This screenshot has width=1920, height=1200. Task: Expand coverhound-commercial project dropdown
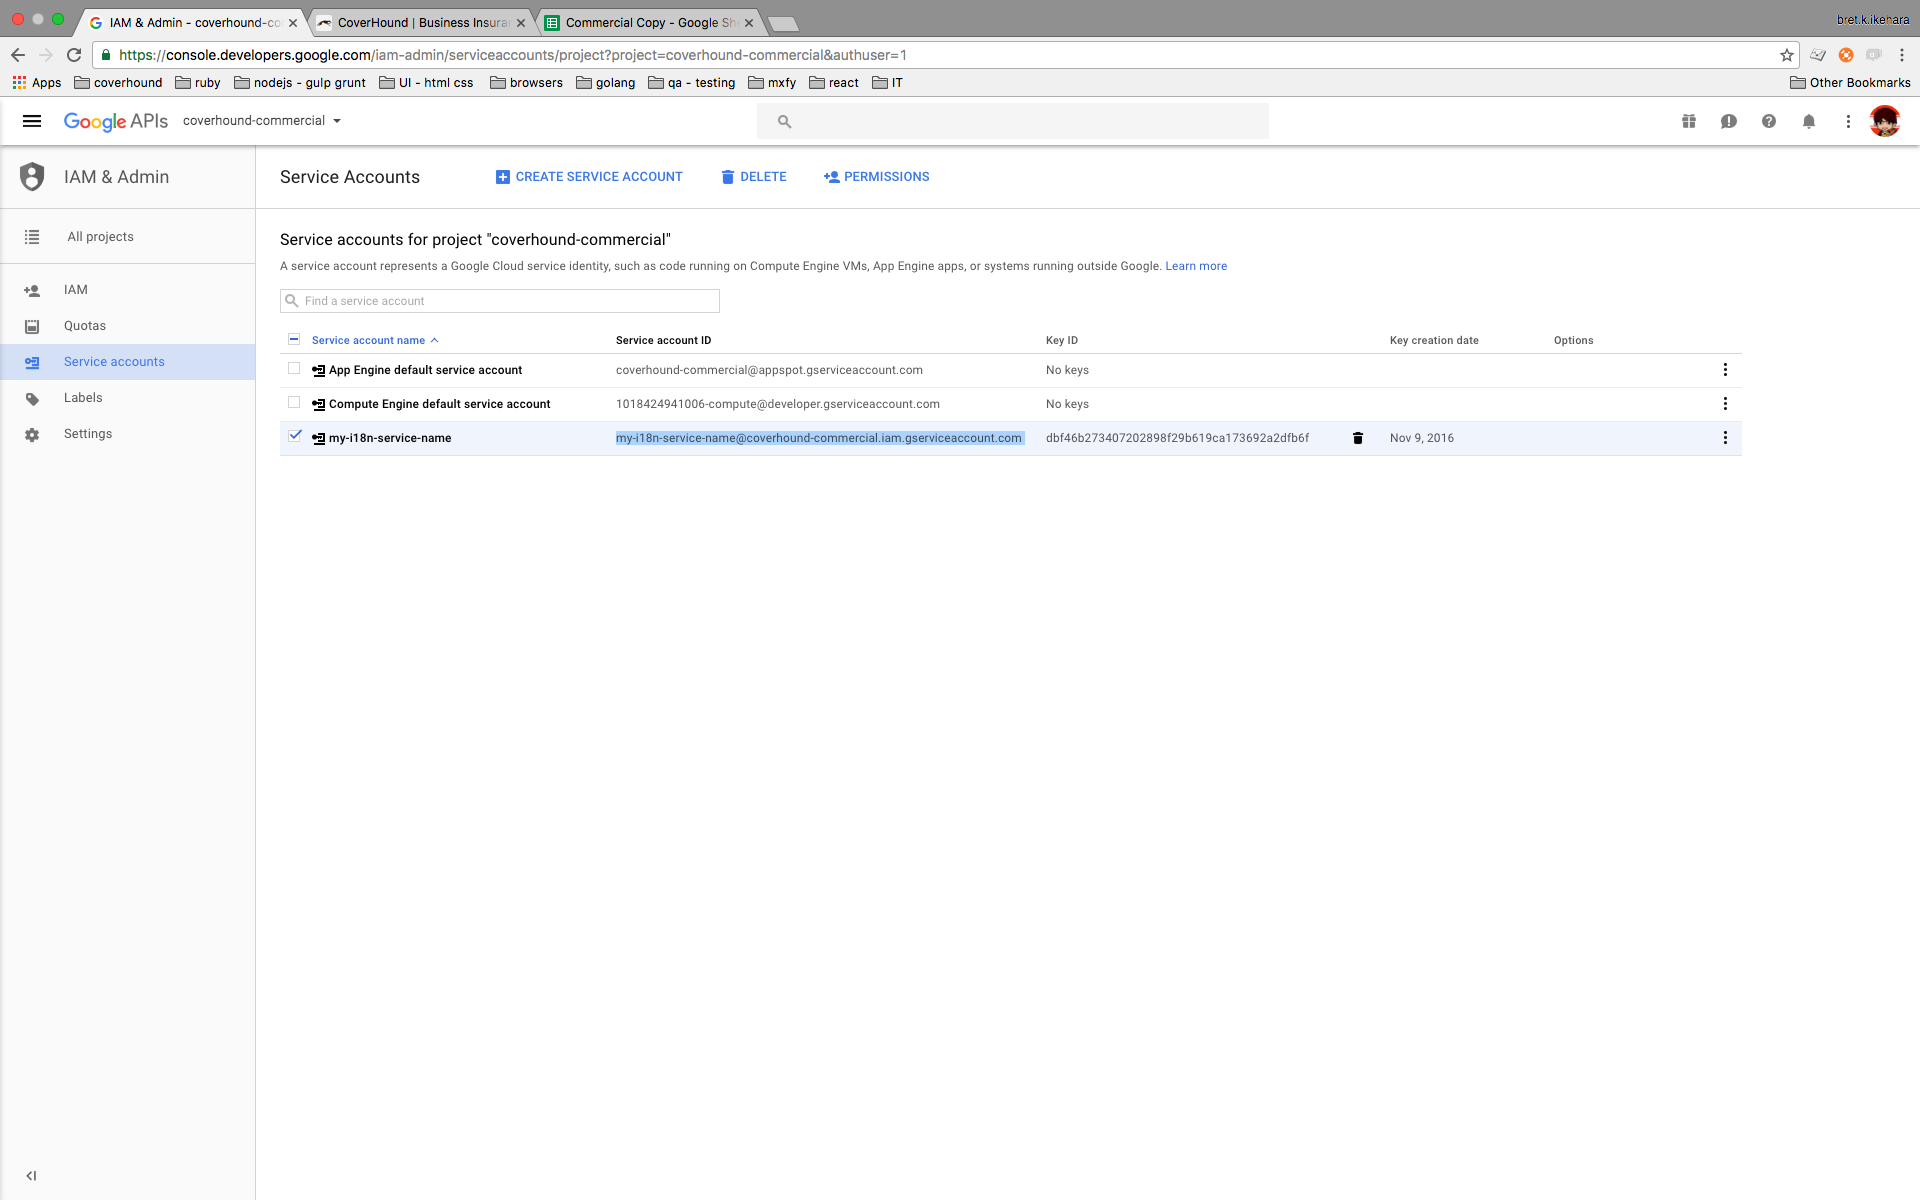262,121
